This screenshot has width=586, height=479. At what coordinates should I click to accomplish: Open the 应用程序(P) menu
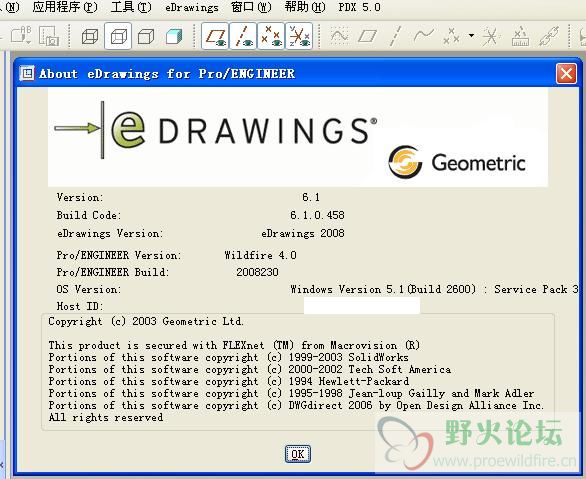point(65,7)
